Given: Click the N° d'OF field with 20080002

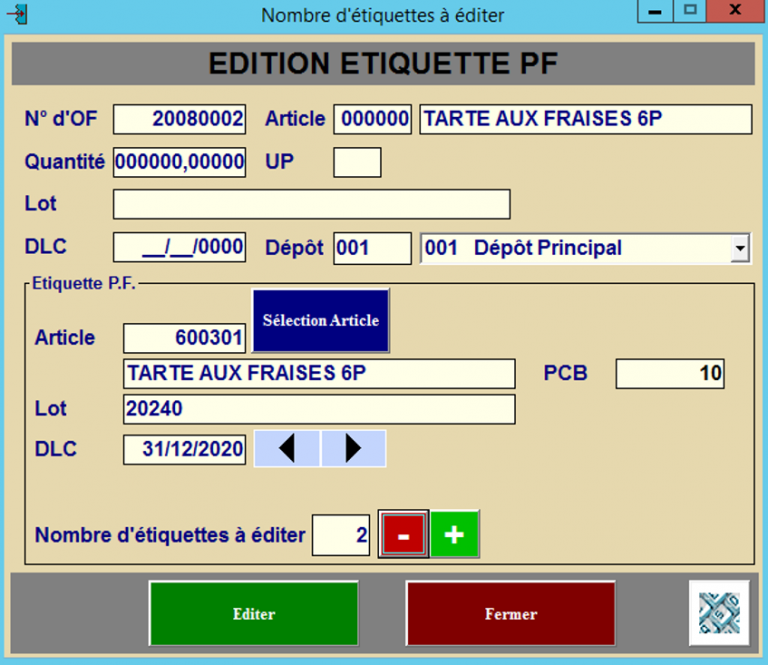Looking at the screenshot, I should point(179,119).
